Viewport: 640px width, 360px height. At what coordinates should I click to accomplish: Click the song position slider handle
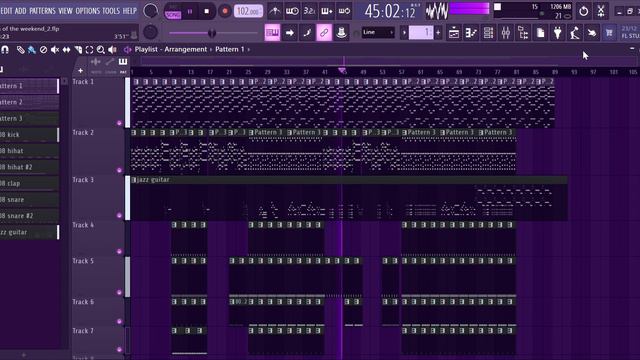(x=211, y=33)
